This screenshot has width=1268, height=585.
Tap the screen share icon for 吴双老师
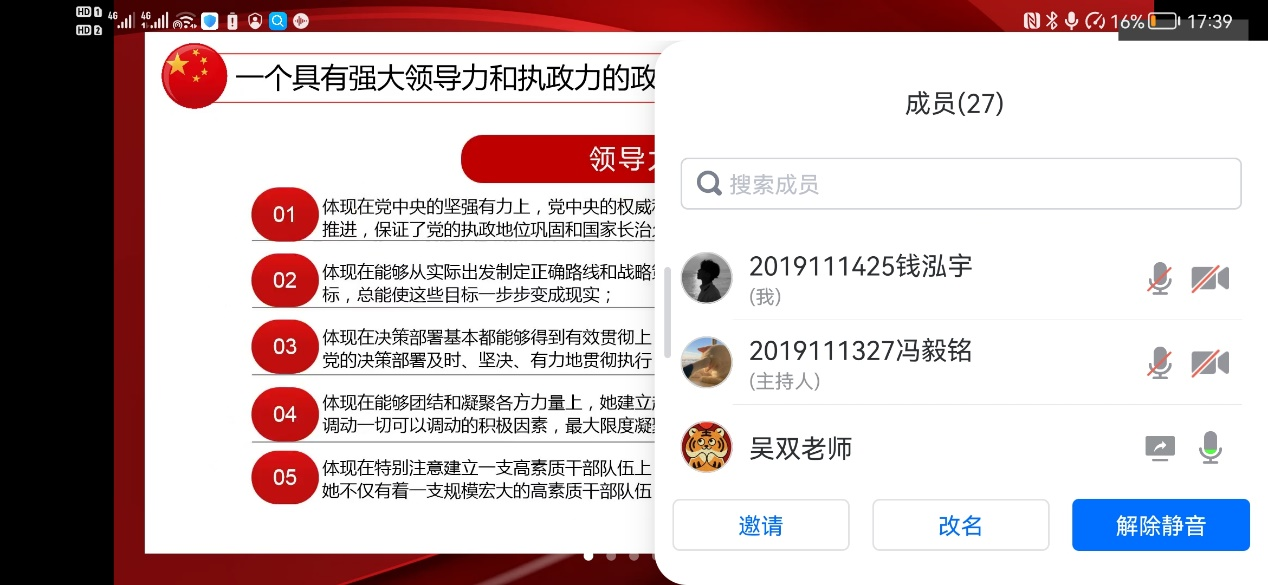click(x=1160, y=447)
